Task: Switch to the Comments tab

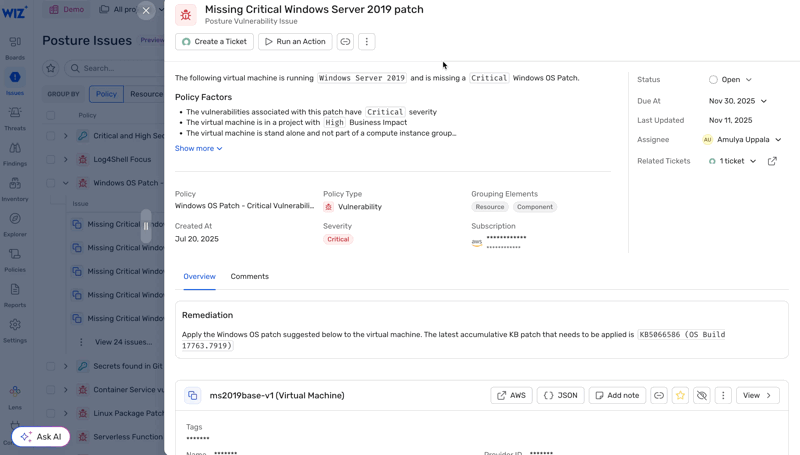Action: click(249, 277)
